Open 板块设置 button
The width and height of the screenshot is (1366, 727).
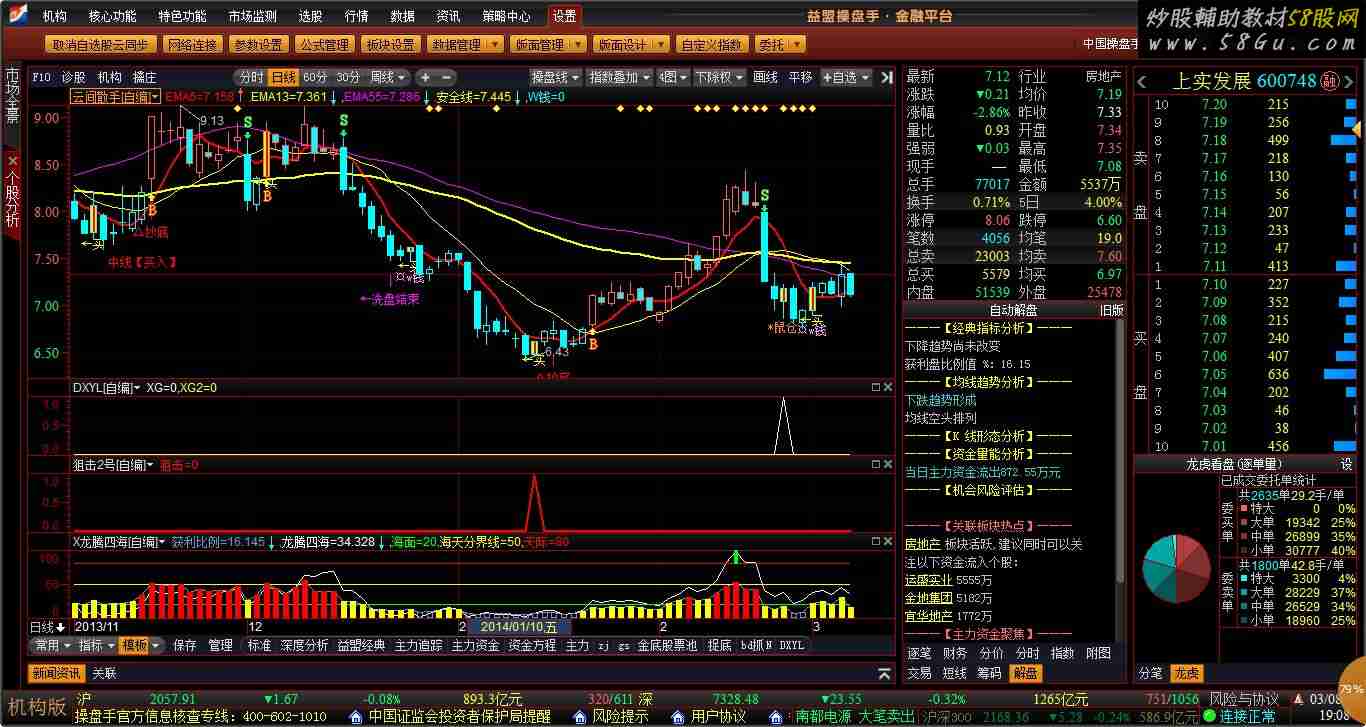click(x=391, y=45)
